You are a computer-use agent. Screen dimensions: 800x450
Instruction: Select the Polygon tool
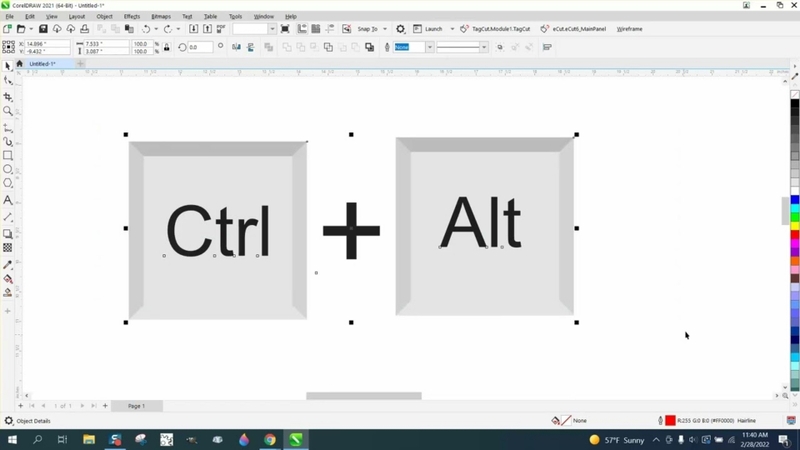[x=8, y=183]
